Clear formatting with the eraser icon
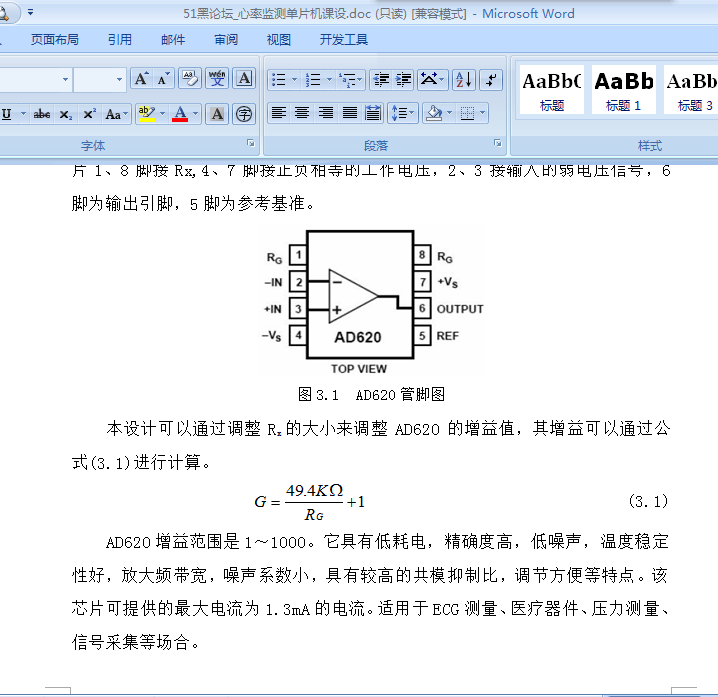This screenshot has height=697, width=718. tap(190, 79)
